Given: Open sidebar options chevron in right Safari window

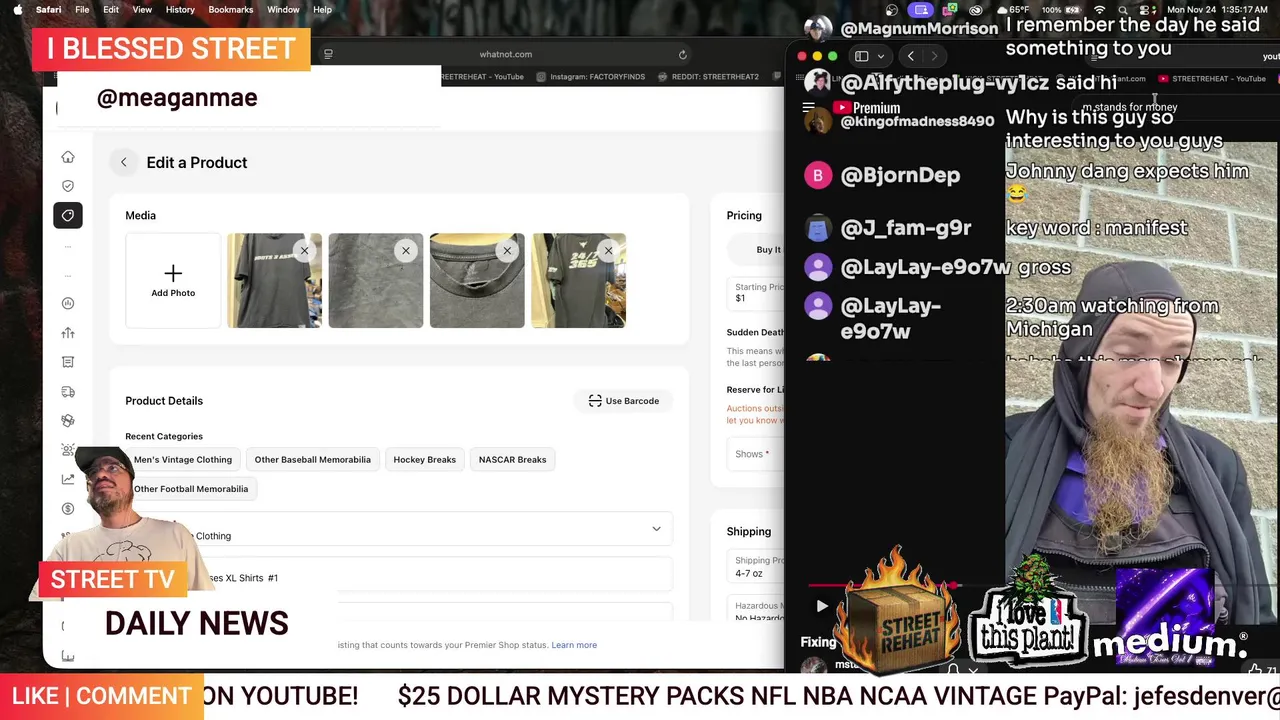Looking at the screenshot, I should pyautogui.click(x=880, y=56).
